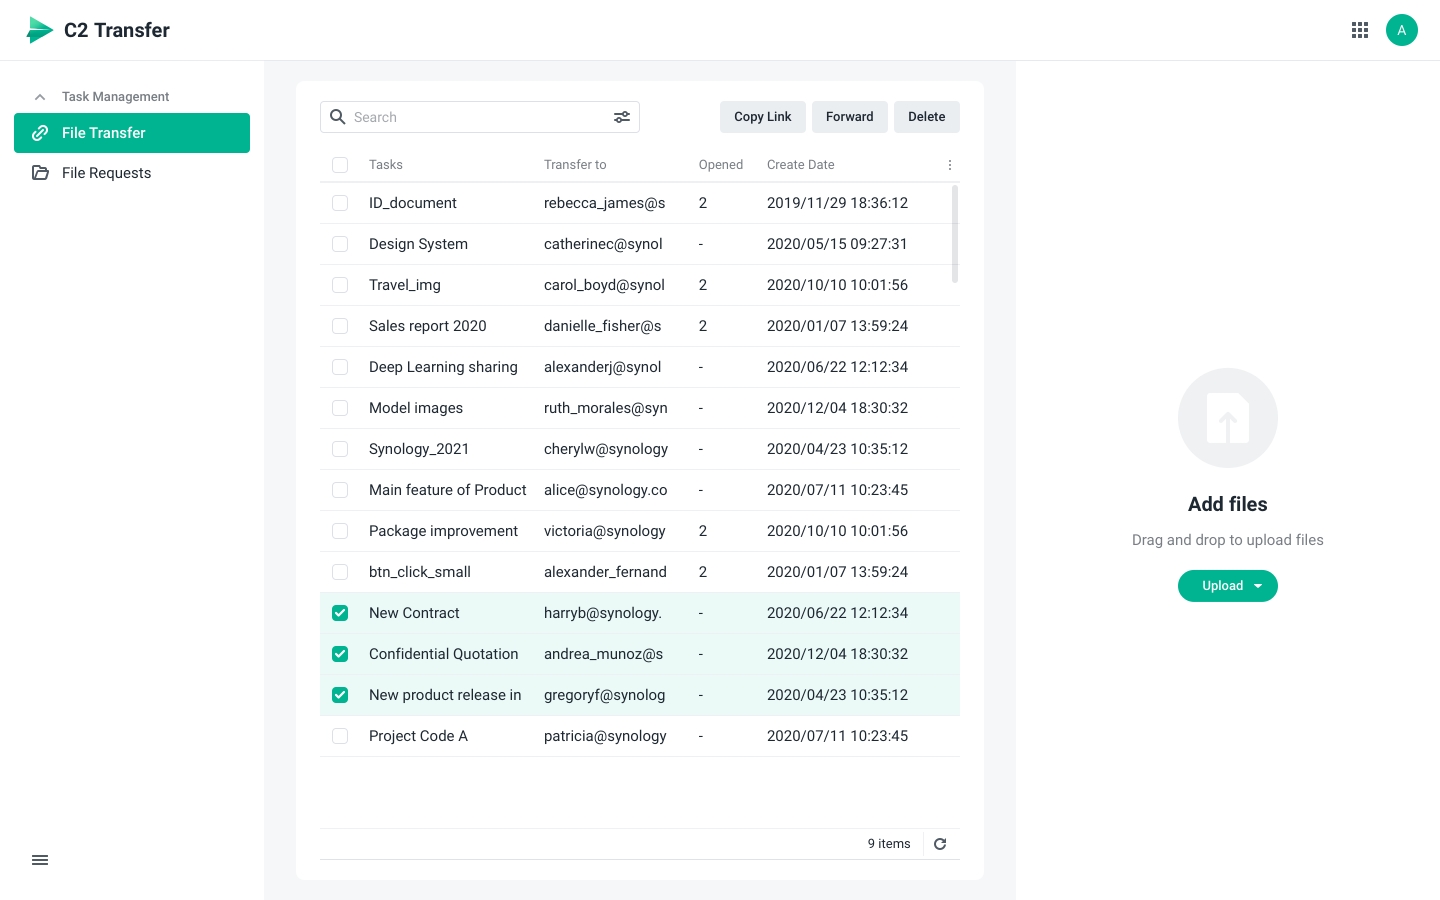
Task: Uncheck the New Contract row
Action: [340, 613]
